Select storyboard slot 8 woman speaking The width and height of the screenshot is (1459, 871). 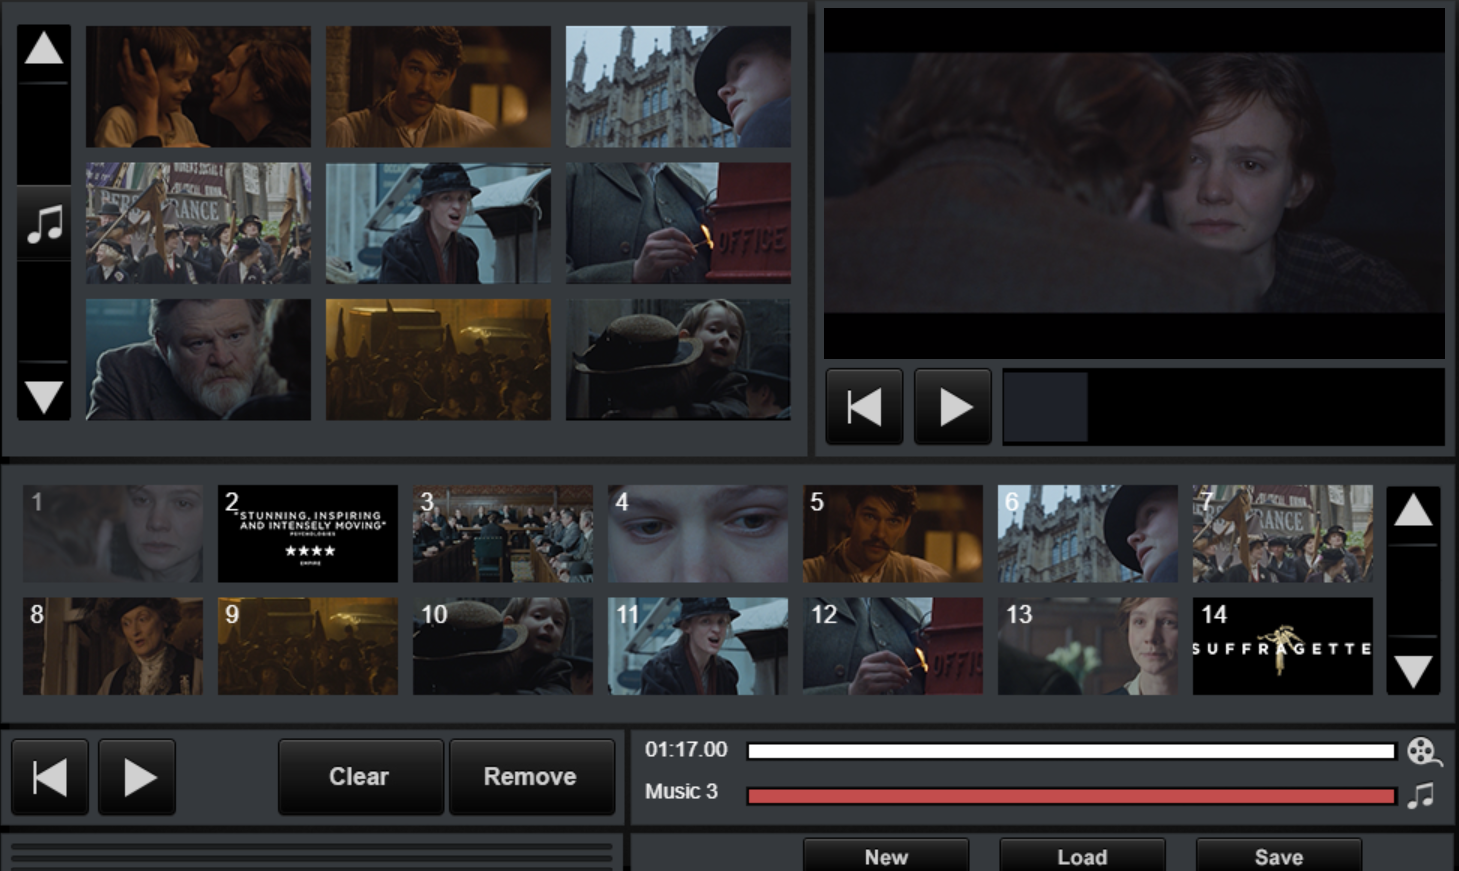[113, 646]
